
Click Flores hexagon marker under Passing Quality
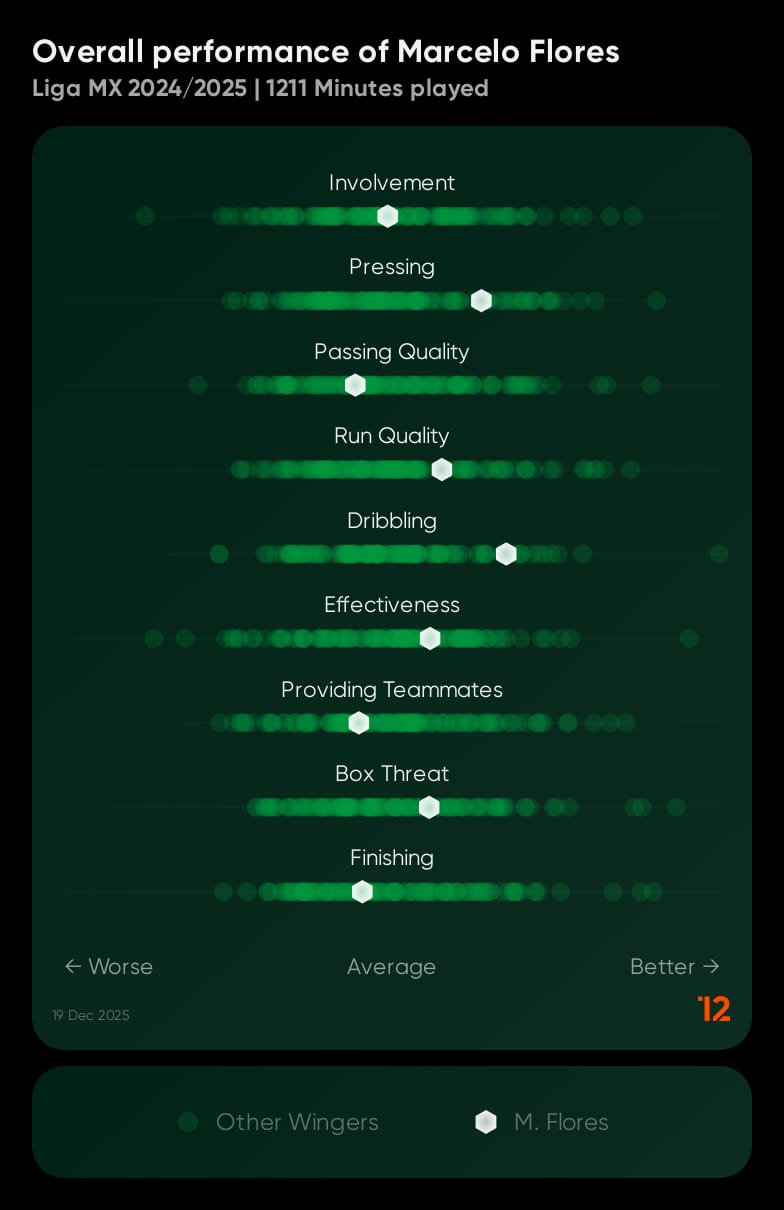click(355, 385)
